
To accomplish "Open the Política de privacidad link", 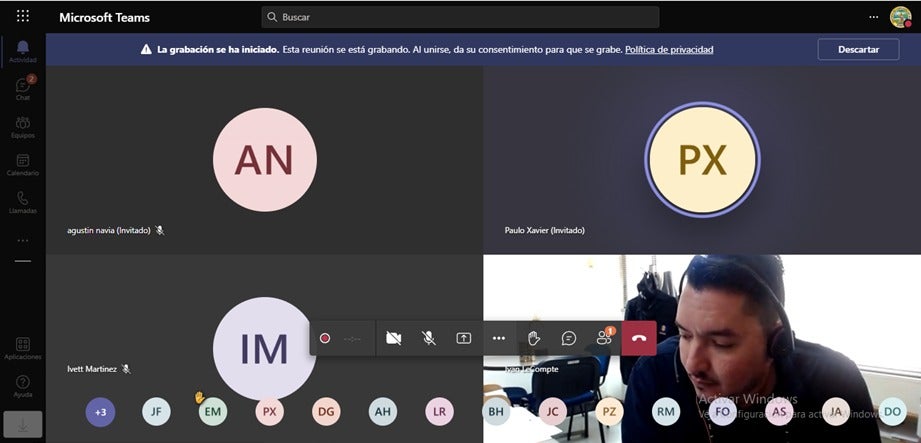I will 669,49.
